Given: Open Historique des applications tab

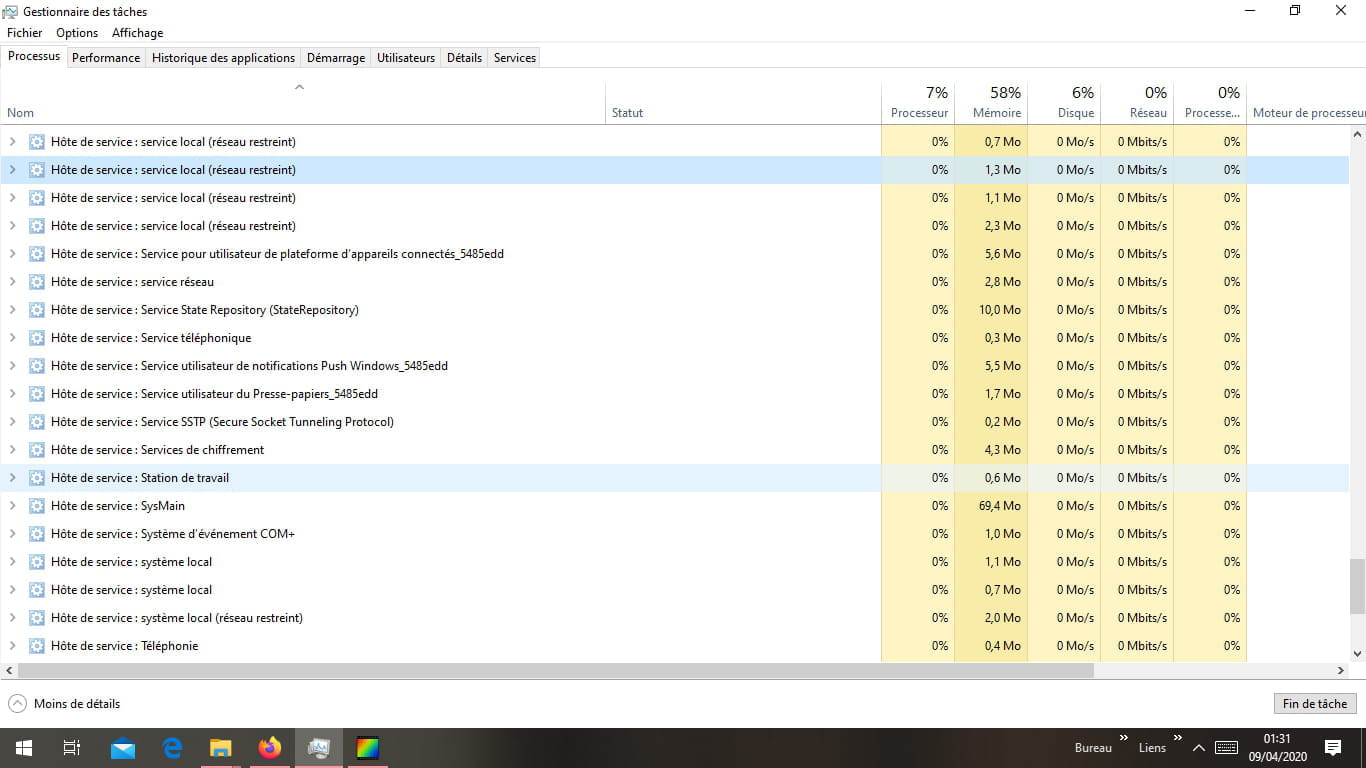Looking at the screenshot, I should 223,58.
